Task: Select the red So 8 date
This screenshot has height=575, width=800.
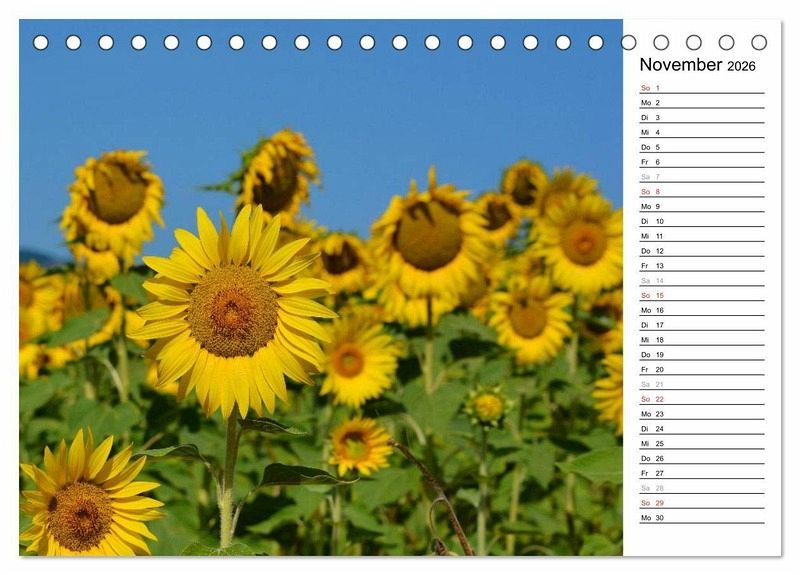Action: click(x=700, y=192)
